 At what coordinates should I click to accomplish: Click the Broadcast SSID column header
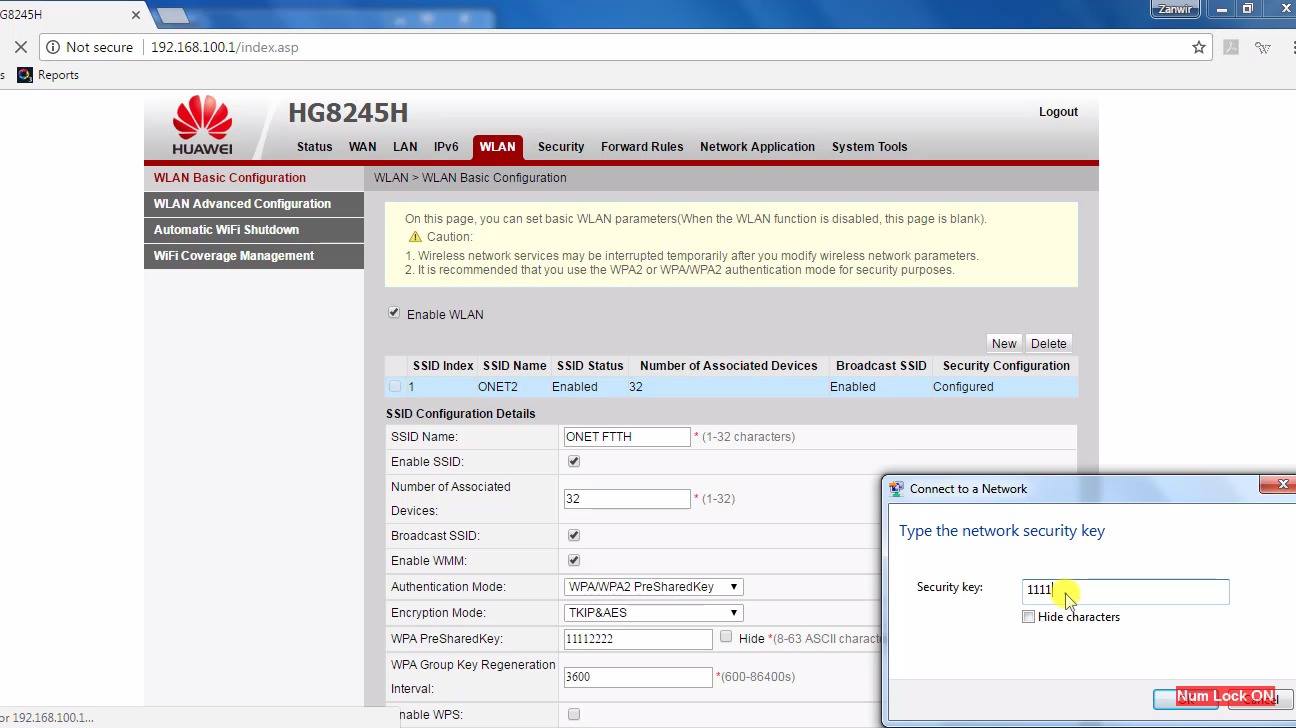click(881, 366)
